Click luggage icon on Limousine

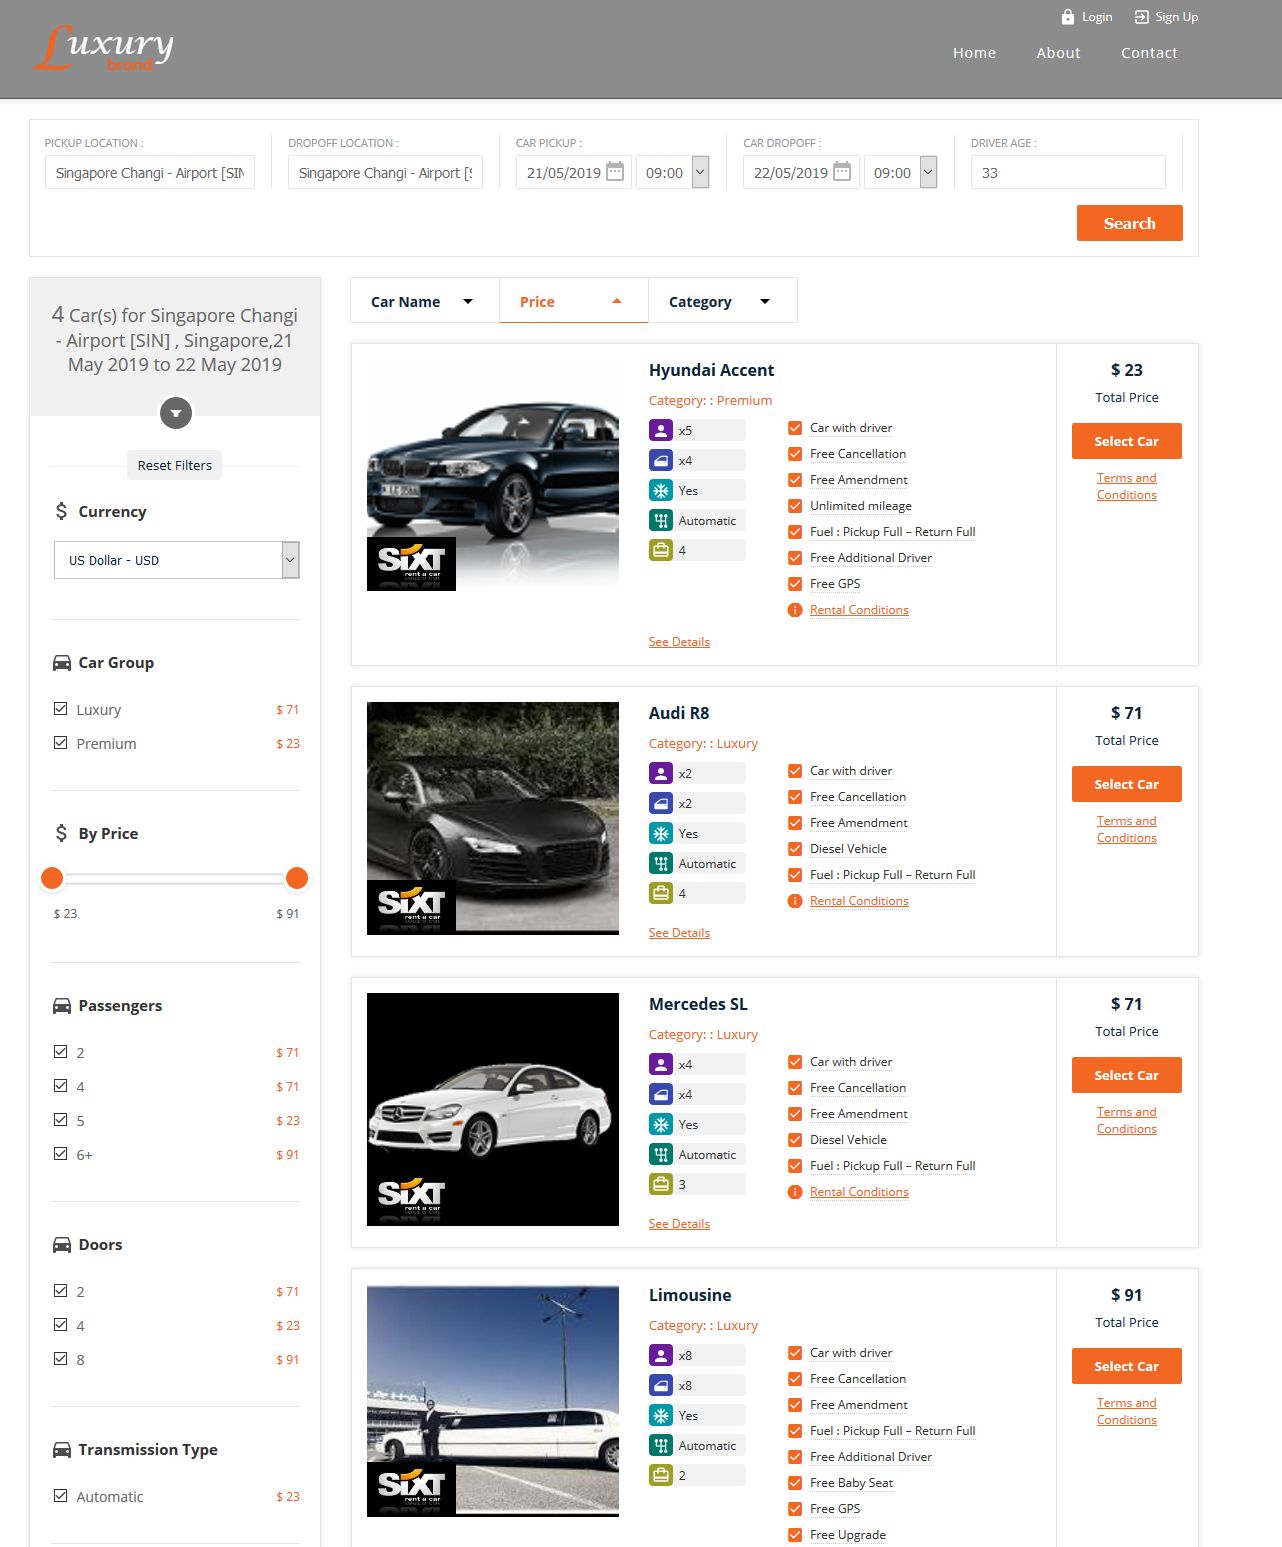click(x=661, y=1475)
